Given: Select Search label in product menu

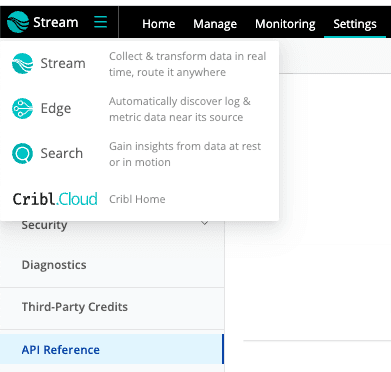Looking at the screenshot, I should tap(62, 153).
